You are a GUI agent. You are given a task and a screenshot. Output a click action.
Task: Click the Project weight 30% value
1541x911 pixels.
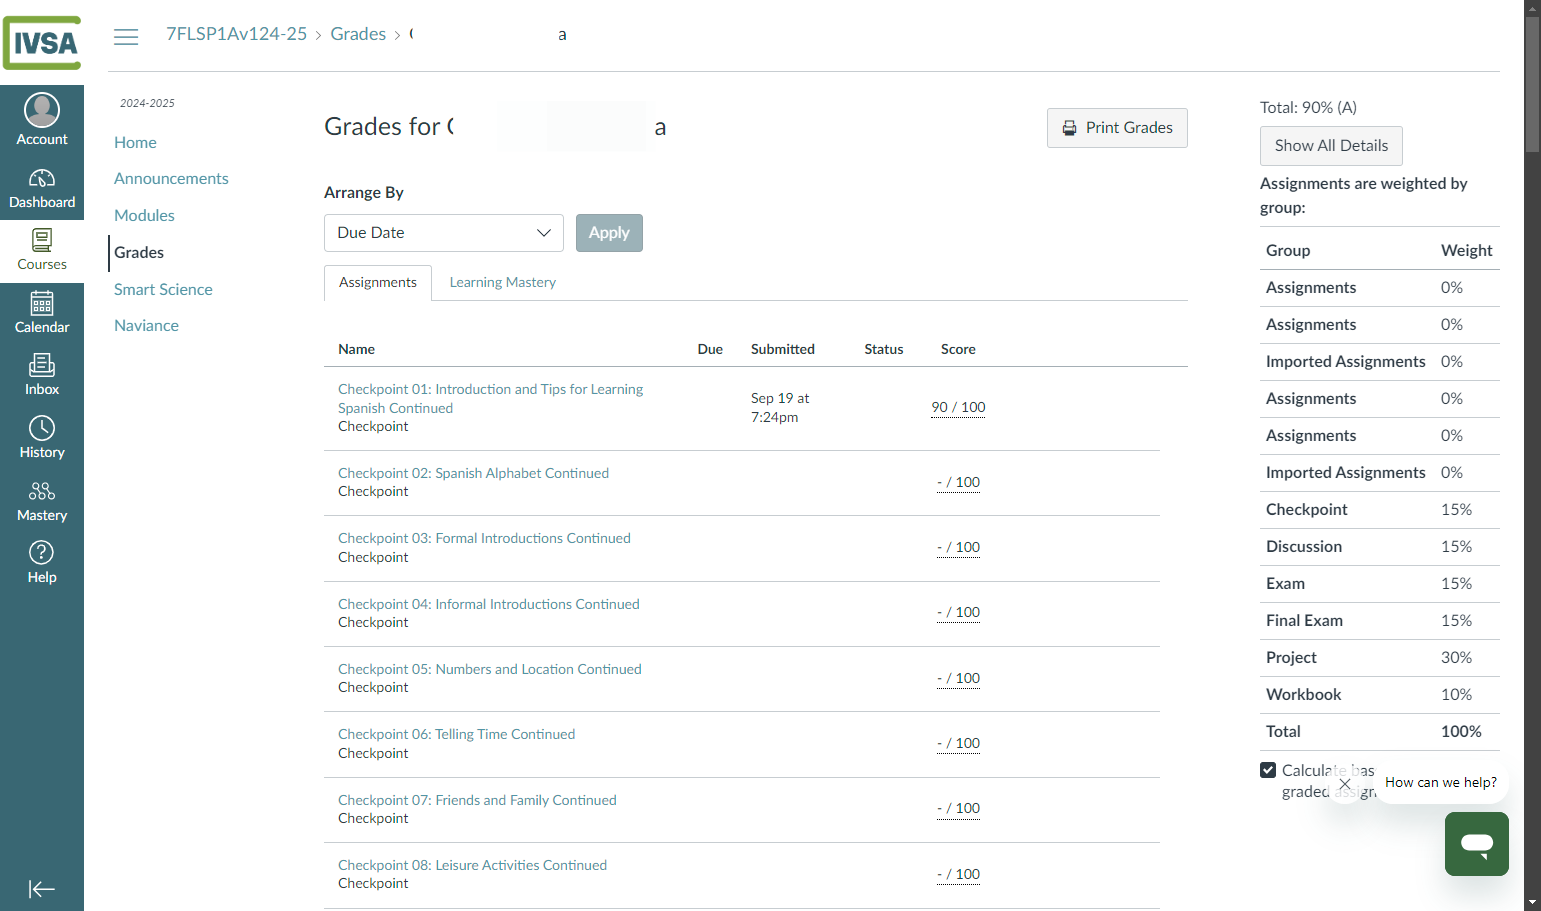pos(1456,658)
